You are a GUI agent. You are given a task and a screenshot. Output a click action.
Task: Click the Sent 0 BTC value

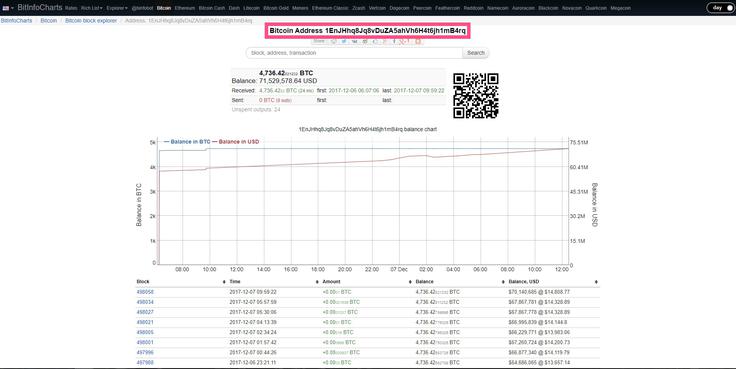coord(275,100)
